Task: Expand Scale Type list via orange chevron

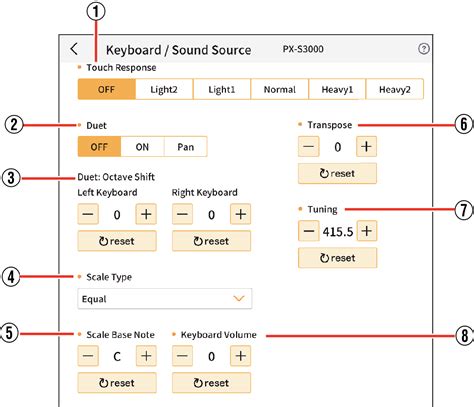Action: (239, 298)
